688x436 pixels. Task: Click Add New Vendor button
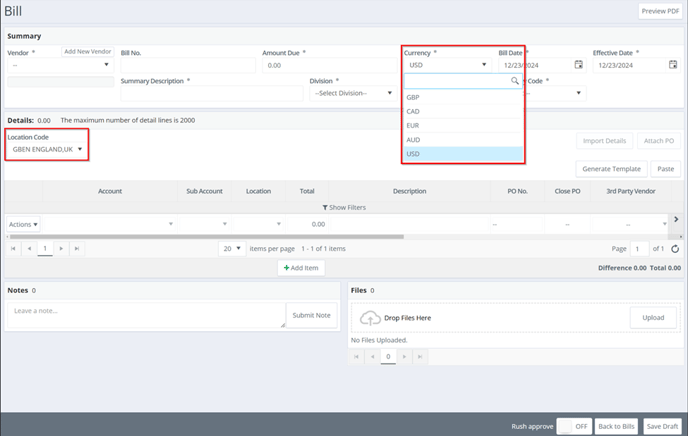click(x=88, y=51)
